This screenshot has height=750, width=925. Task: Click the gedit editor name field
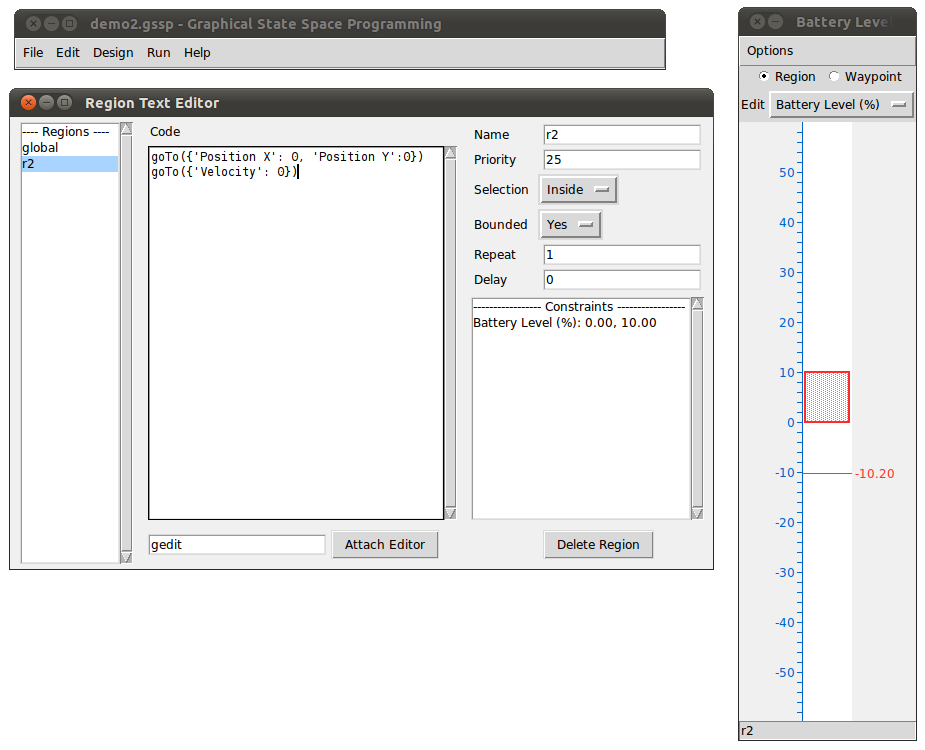pyautogui.click(x=236, y=544)
